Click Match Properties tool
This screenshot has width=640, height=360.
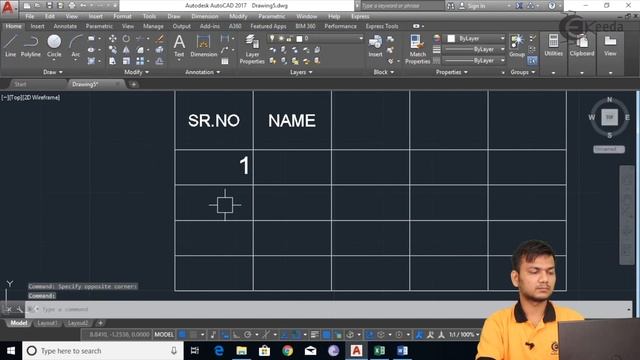tap(417, 49)
